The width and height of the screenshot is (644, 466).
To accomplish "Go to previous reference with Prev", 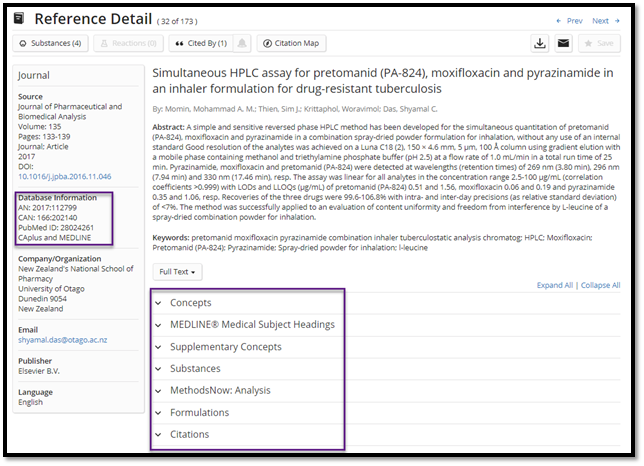I will click(x=570, y=21).
